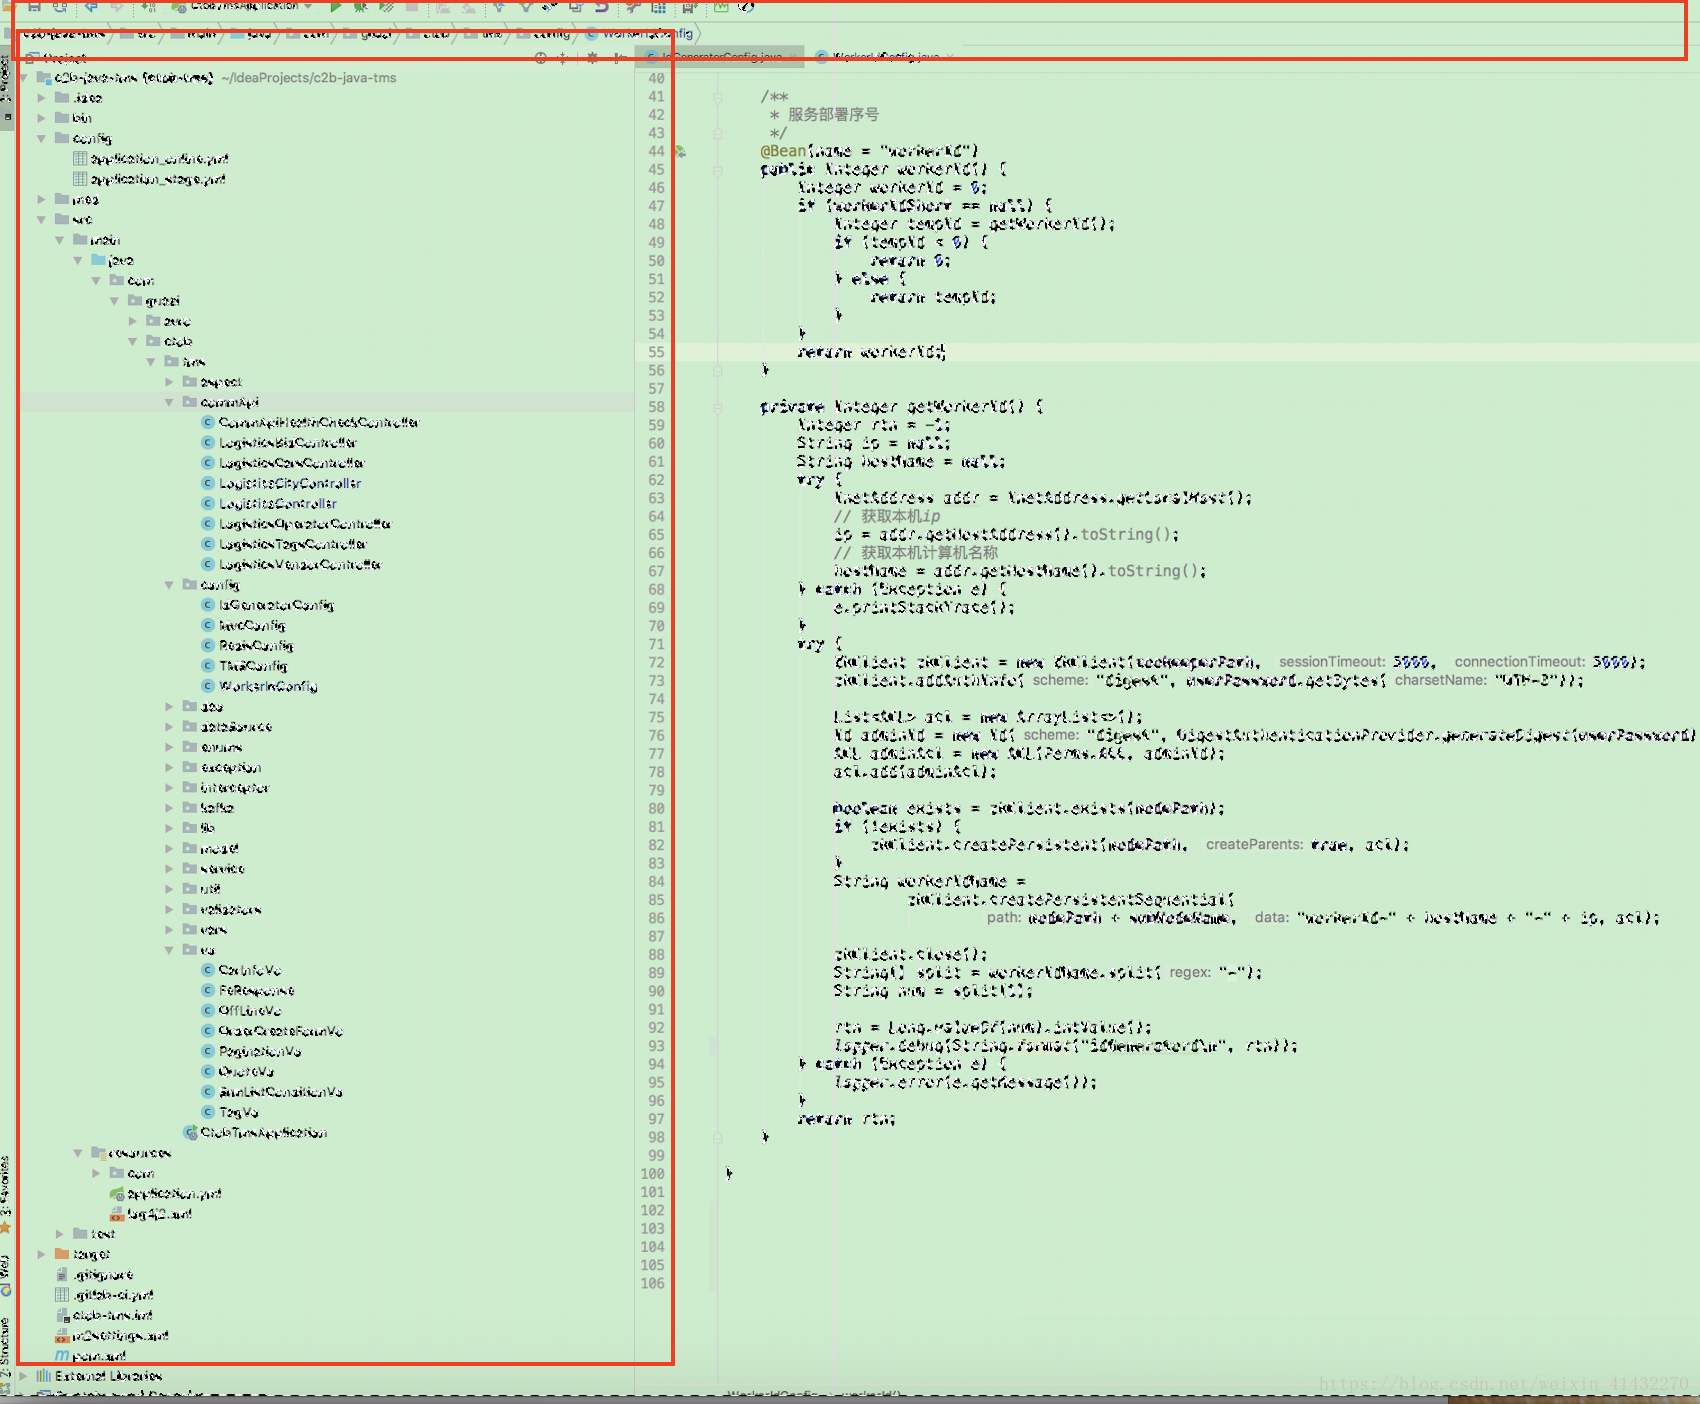Click the Debug bug icon in toolbar

pyautogui.click(x=361, y=6)
